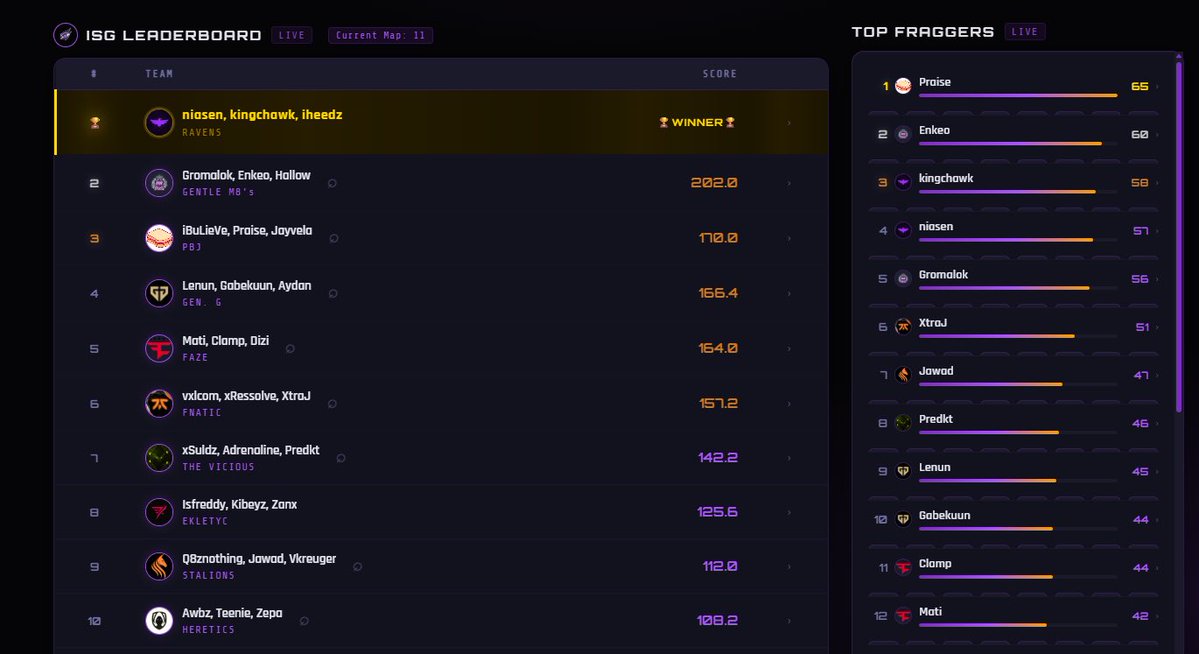This screenshot has width=1199, height=654.
Task: Click the Gen. G team logo
Action: coord(159,293)
